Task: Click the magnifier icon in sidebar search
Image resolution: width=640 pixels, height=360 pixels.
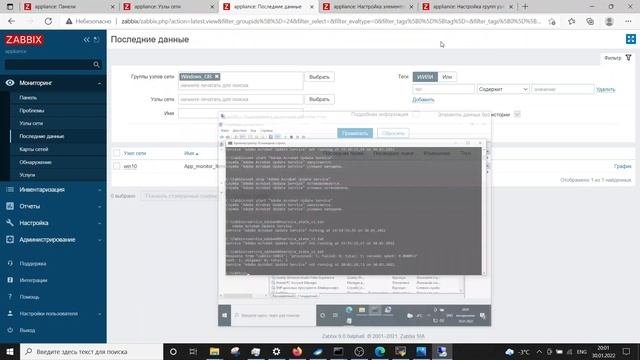Action: coord(96,64)
